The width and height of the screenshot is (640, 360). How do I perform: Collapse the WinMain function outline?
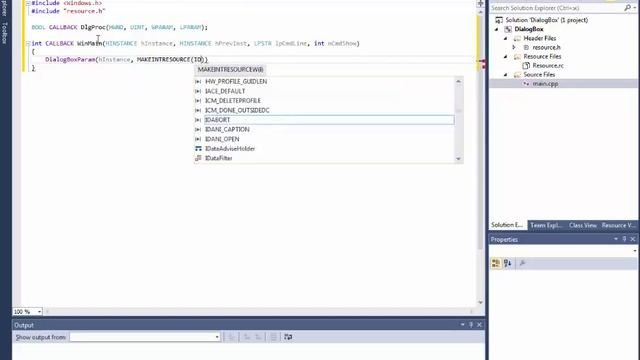pyautogui.click(x=28, y=43)
